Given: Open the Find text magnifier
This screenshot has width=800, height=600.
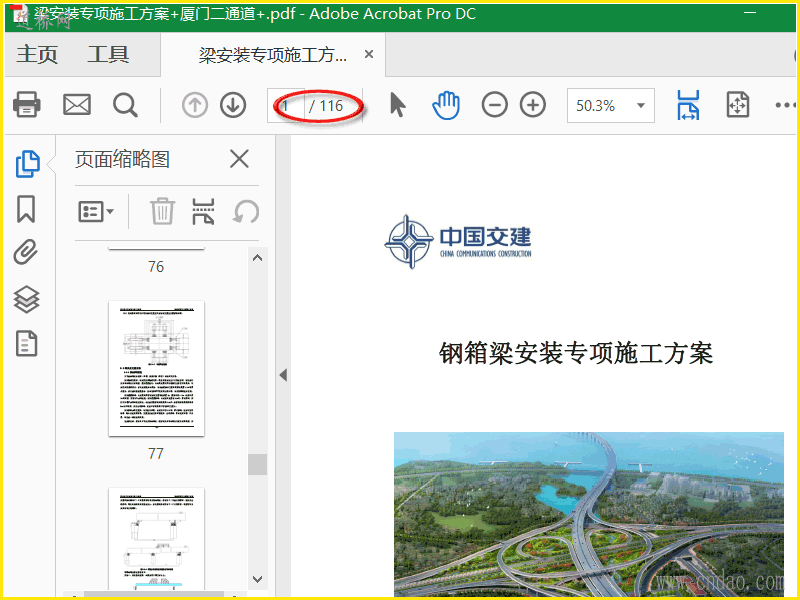Looking at the screenshot, I should point(125,105).
